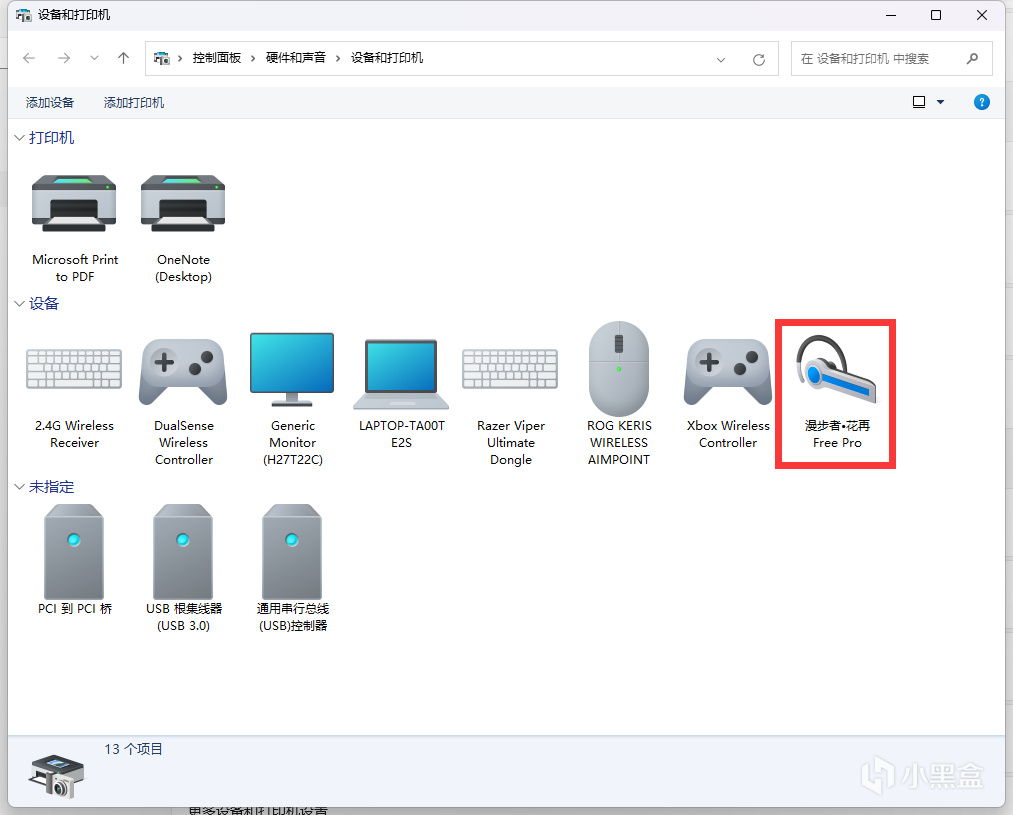
Task: Select the PCI 到 PCI 桥 device icon
Action: (x=74, y=552)
